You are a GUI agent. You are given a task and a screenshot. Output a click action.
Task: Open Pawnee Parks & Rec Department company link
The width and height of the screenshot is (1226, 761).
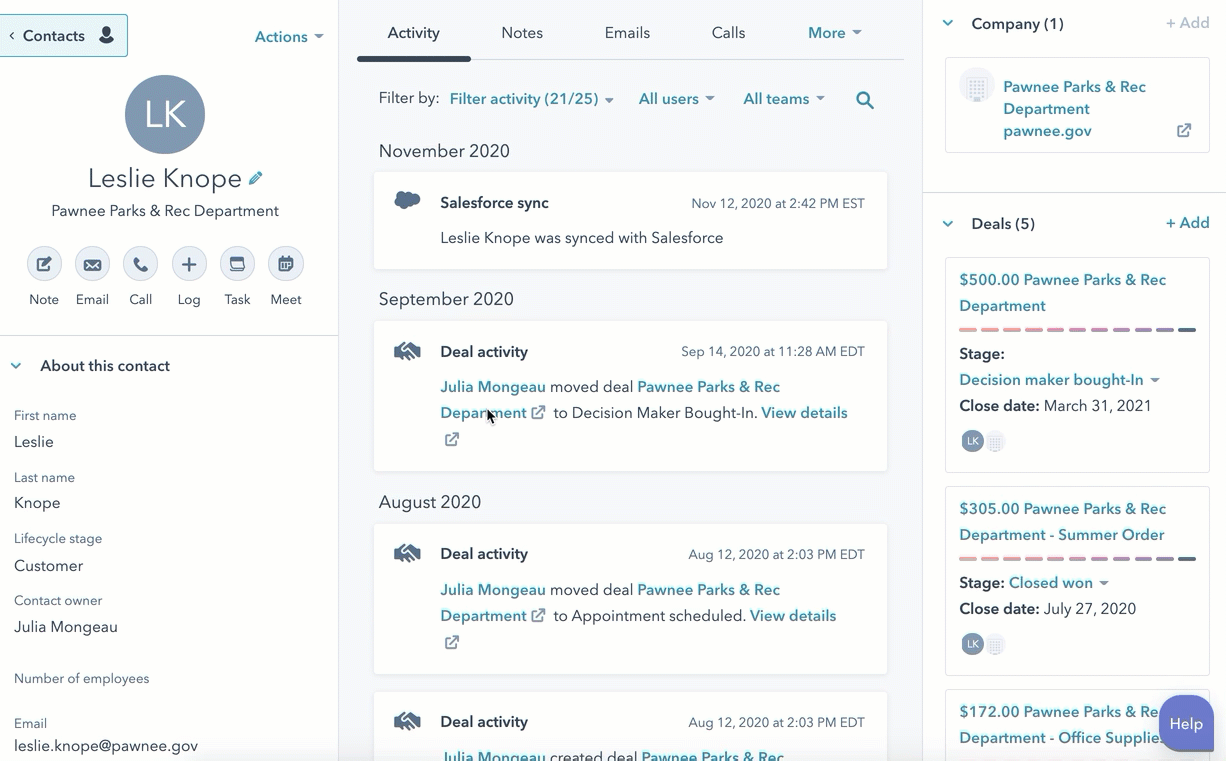[x=1074, y=98]
